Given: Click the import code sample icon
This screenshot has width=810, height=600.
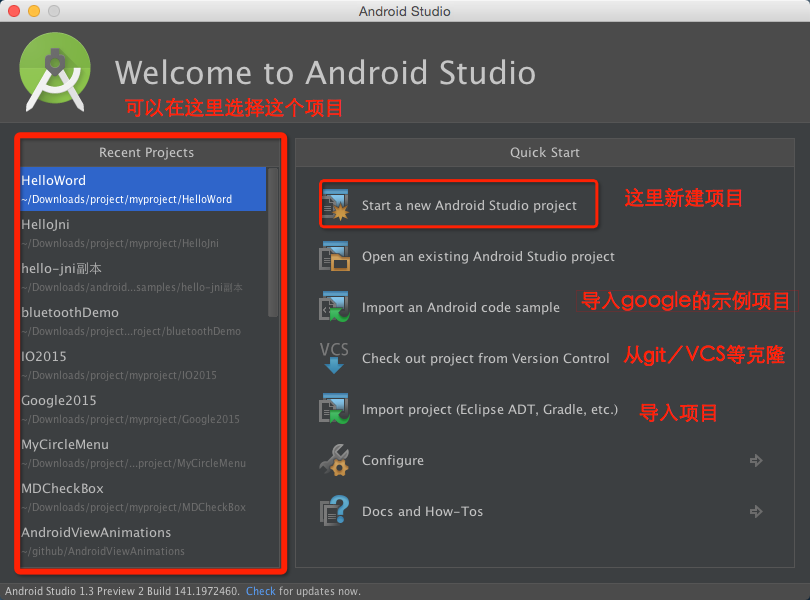Looking at the screenshot, I should [x=334, y=307].
